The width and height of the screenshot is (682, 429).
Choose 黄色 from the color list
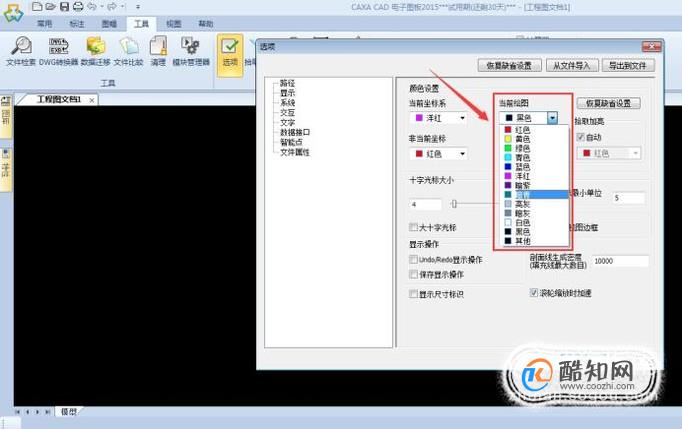click(535, 139)
